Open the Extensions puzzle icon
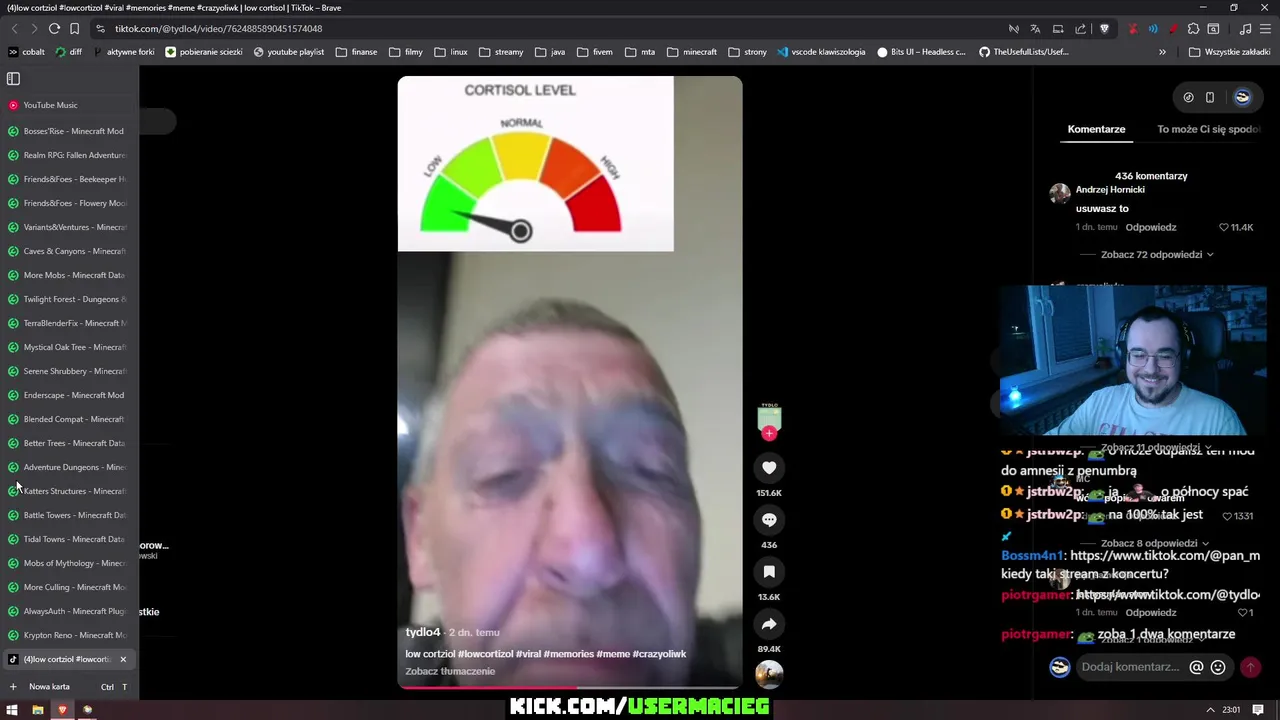 (1193, 29)
